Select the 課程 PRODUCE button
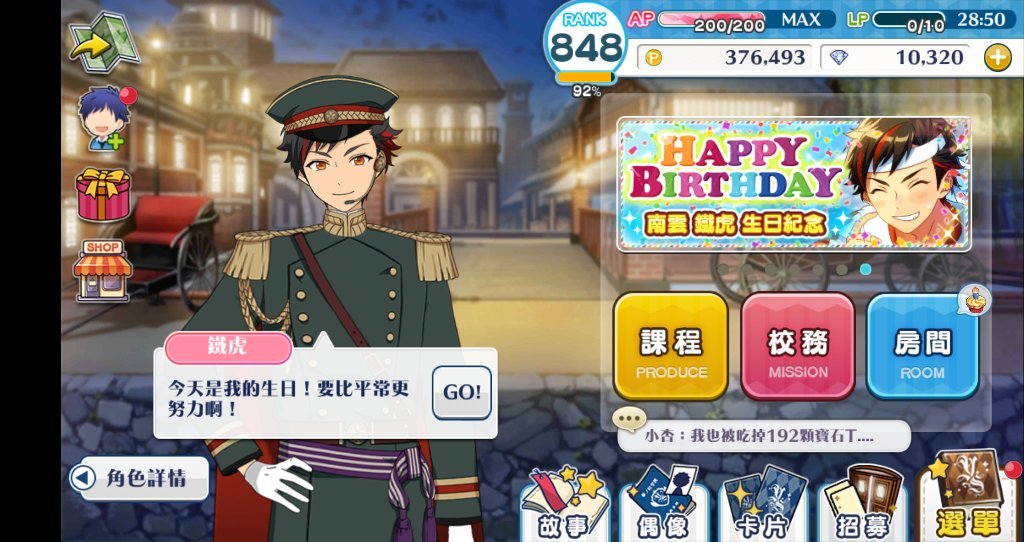This screenshot has width=1024, height=542. [x=671, y=347]
